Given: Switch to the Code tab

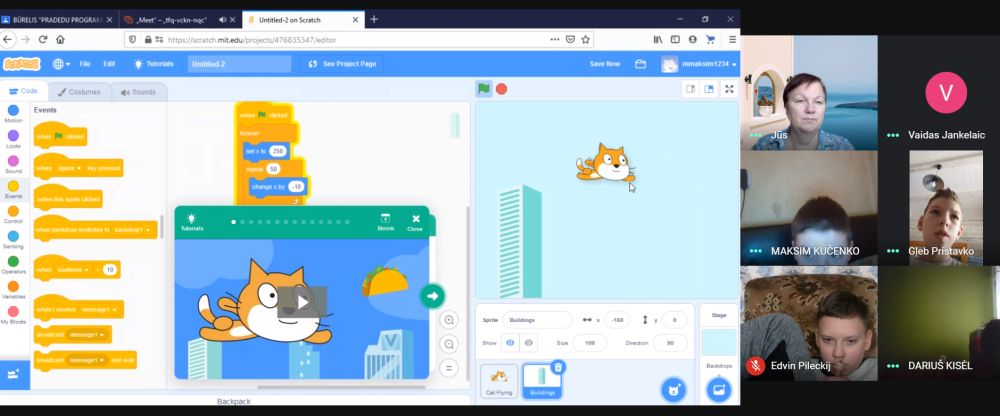Looking at the screenshot, I should pyautogui.click(x=24, y=91).
